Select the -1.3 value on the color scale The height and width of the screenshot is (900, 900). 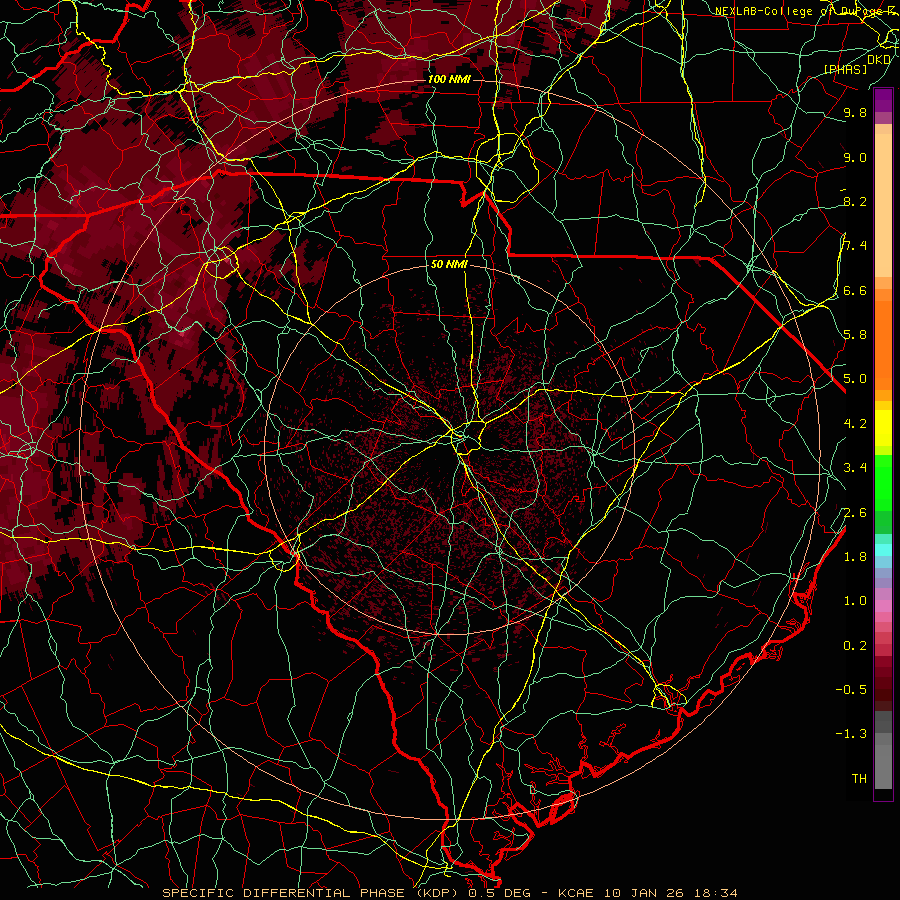[x=851, y=734]
